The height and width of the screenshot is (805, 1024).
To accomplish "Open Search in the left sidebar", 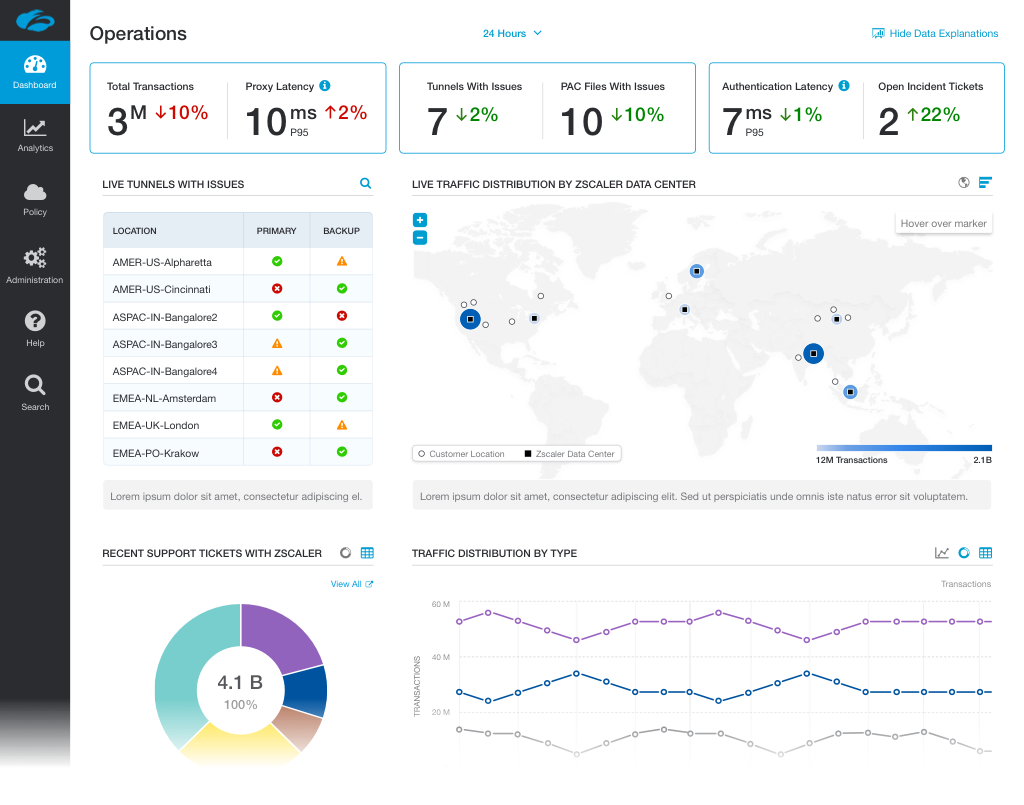I will 35,392.
